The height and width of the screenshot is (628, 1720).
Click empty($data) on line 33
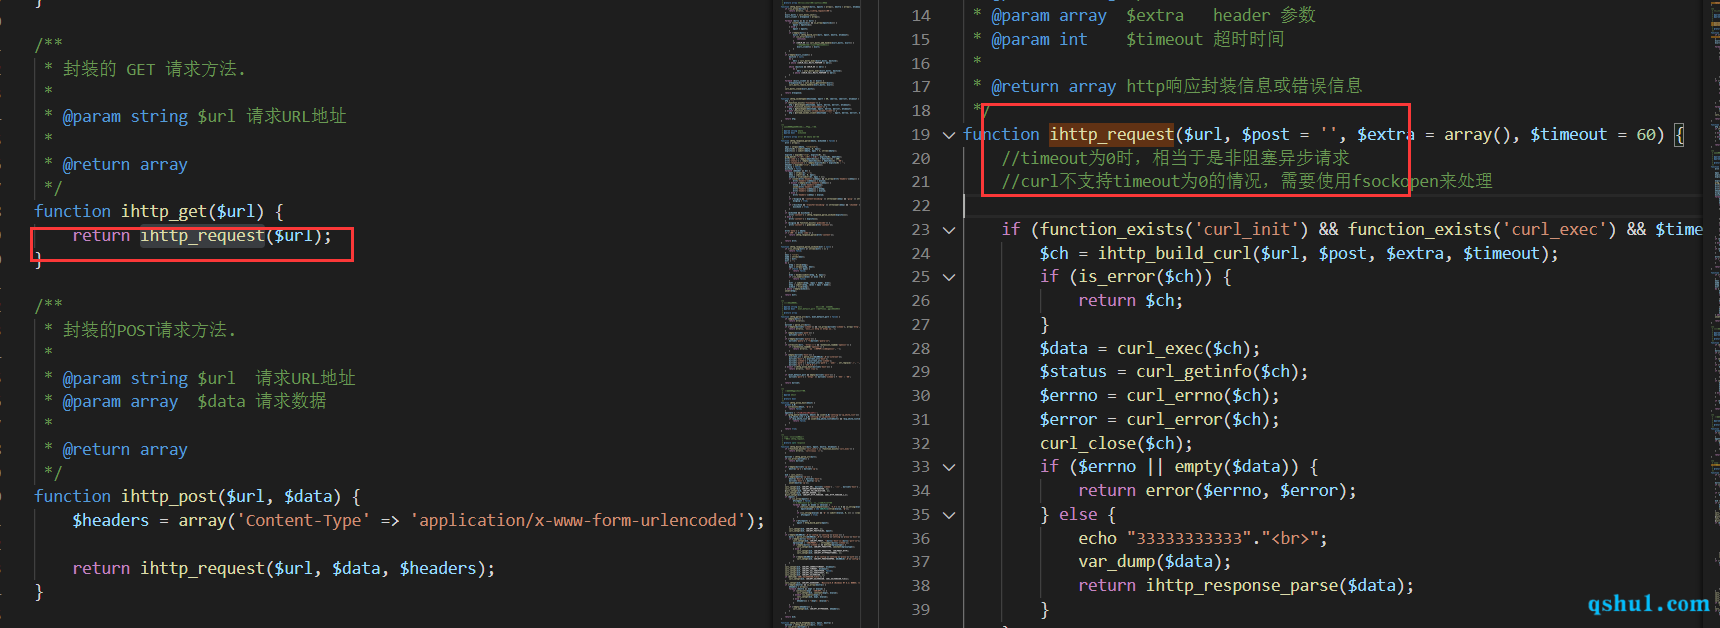(x=1236, y=467)
